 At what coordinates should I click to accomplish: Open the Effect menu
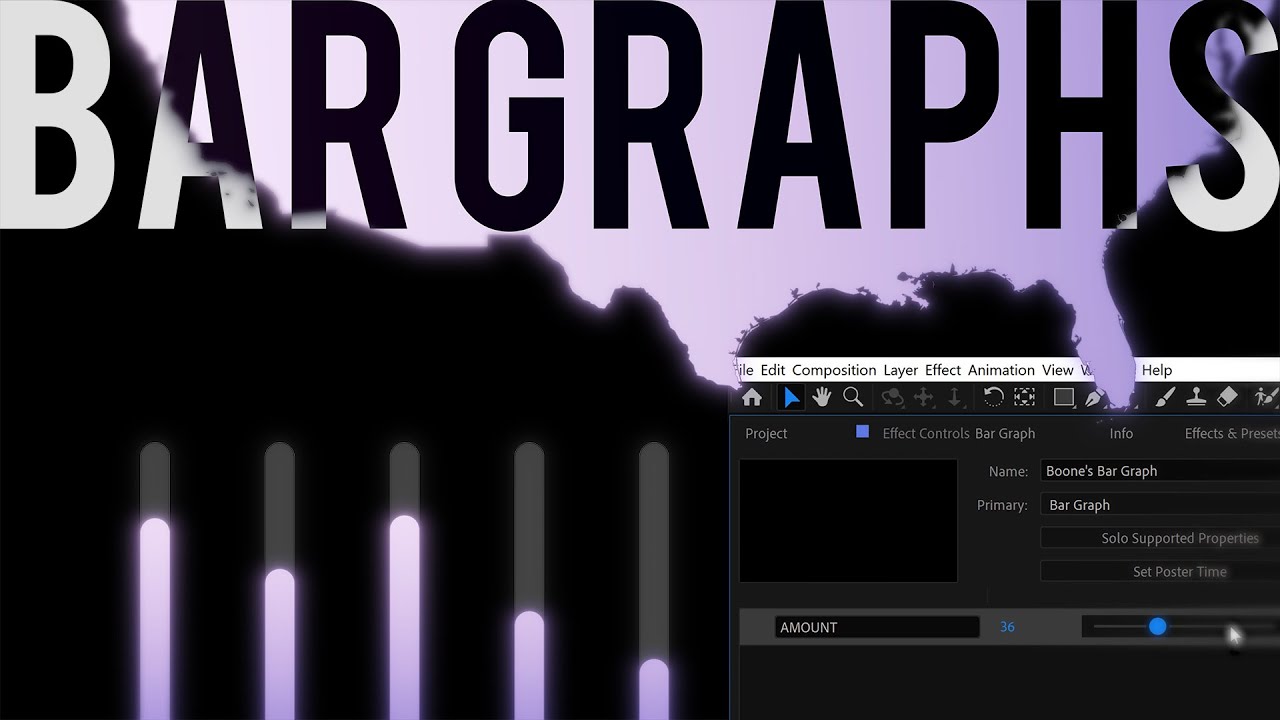[x=943, y=370]
